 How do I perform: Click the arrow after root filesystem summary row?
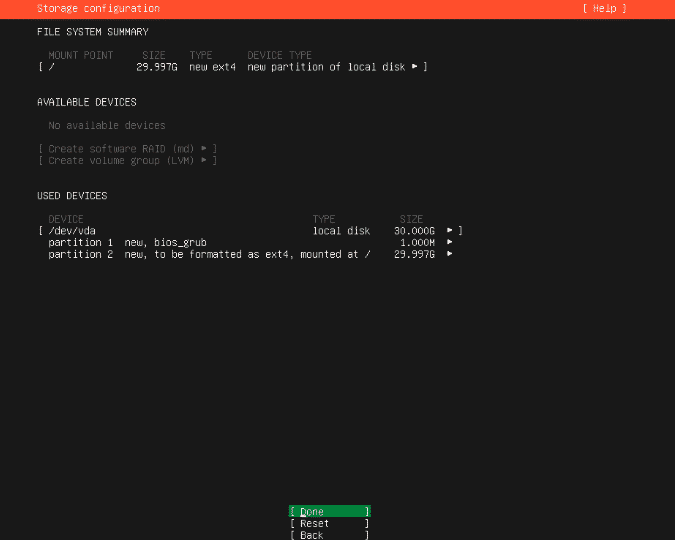[x=414, y=67]
